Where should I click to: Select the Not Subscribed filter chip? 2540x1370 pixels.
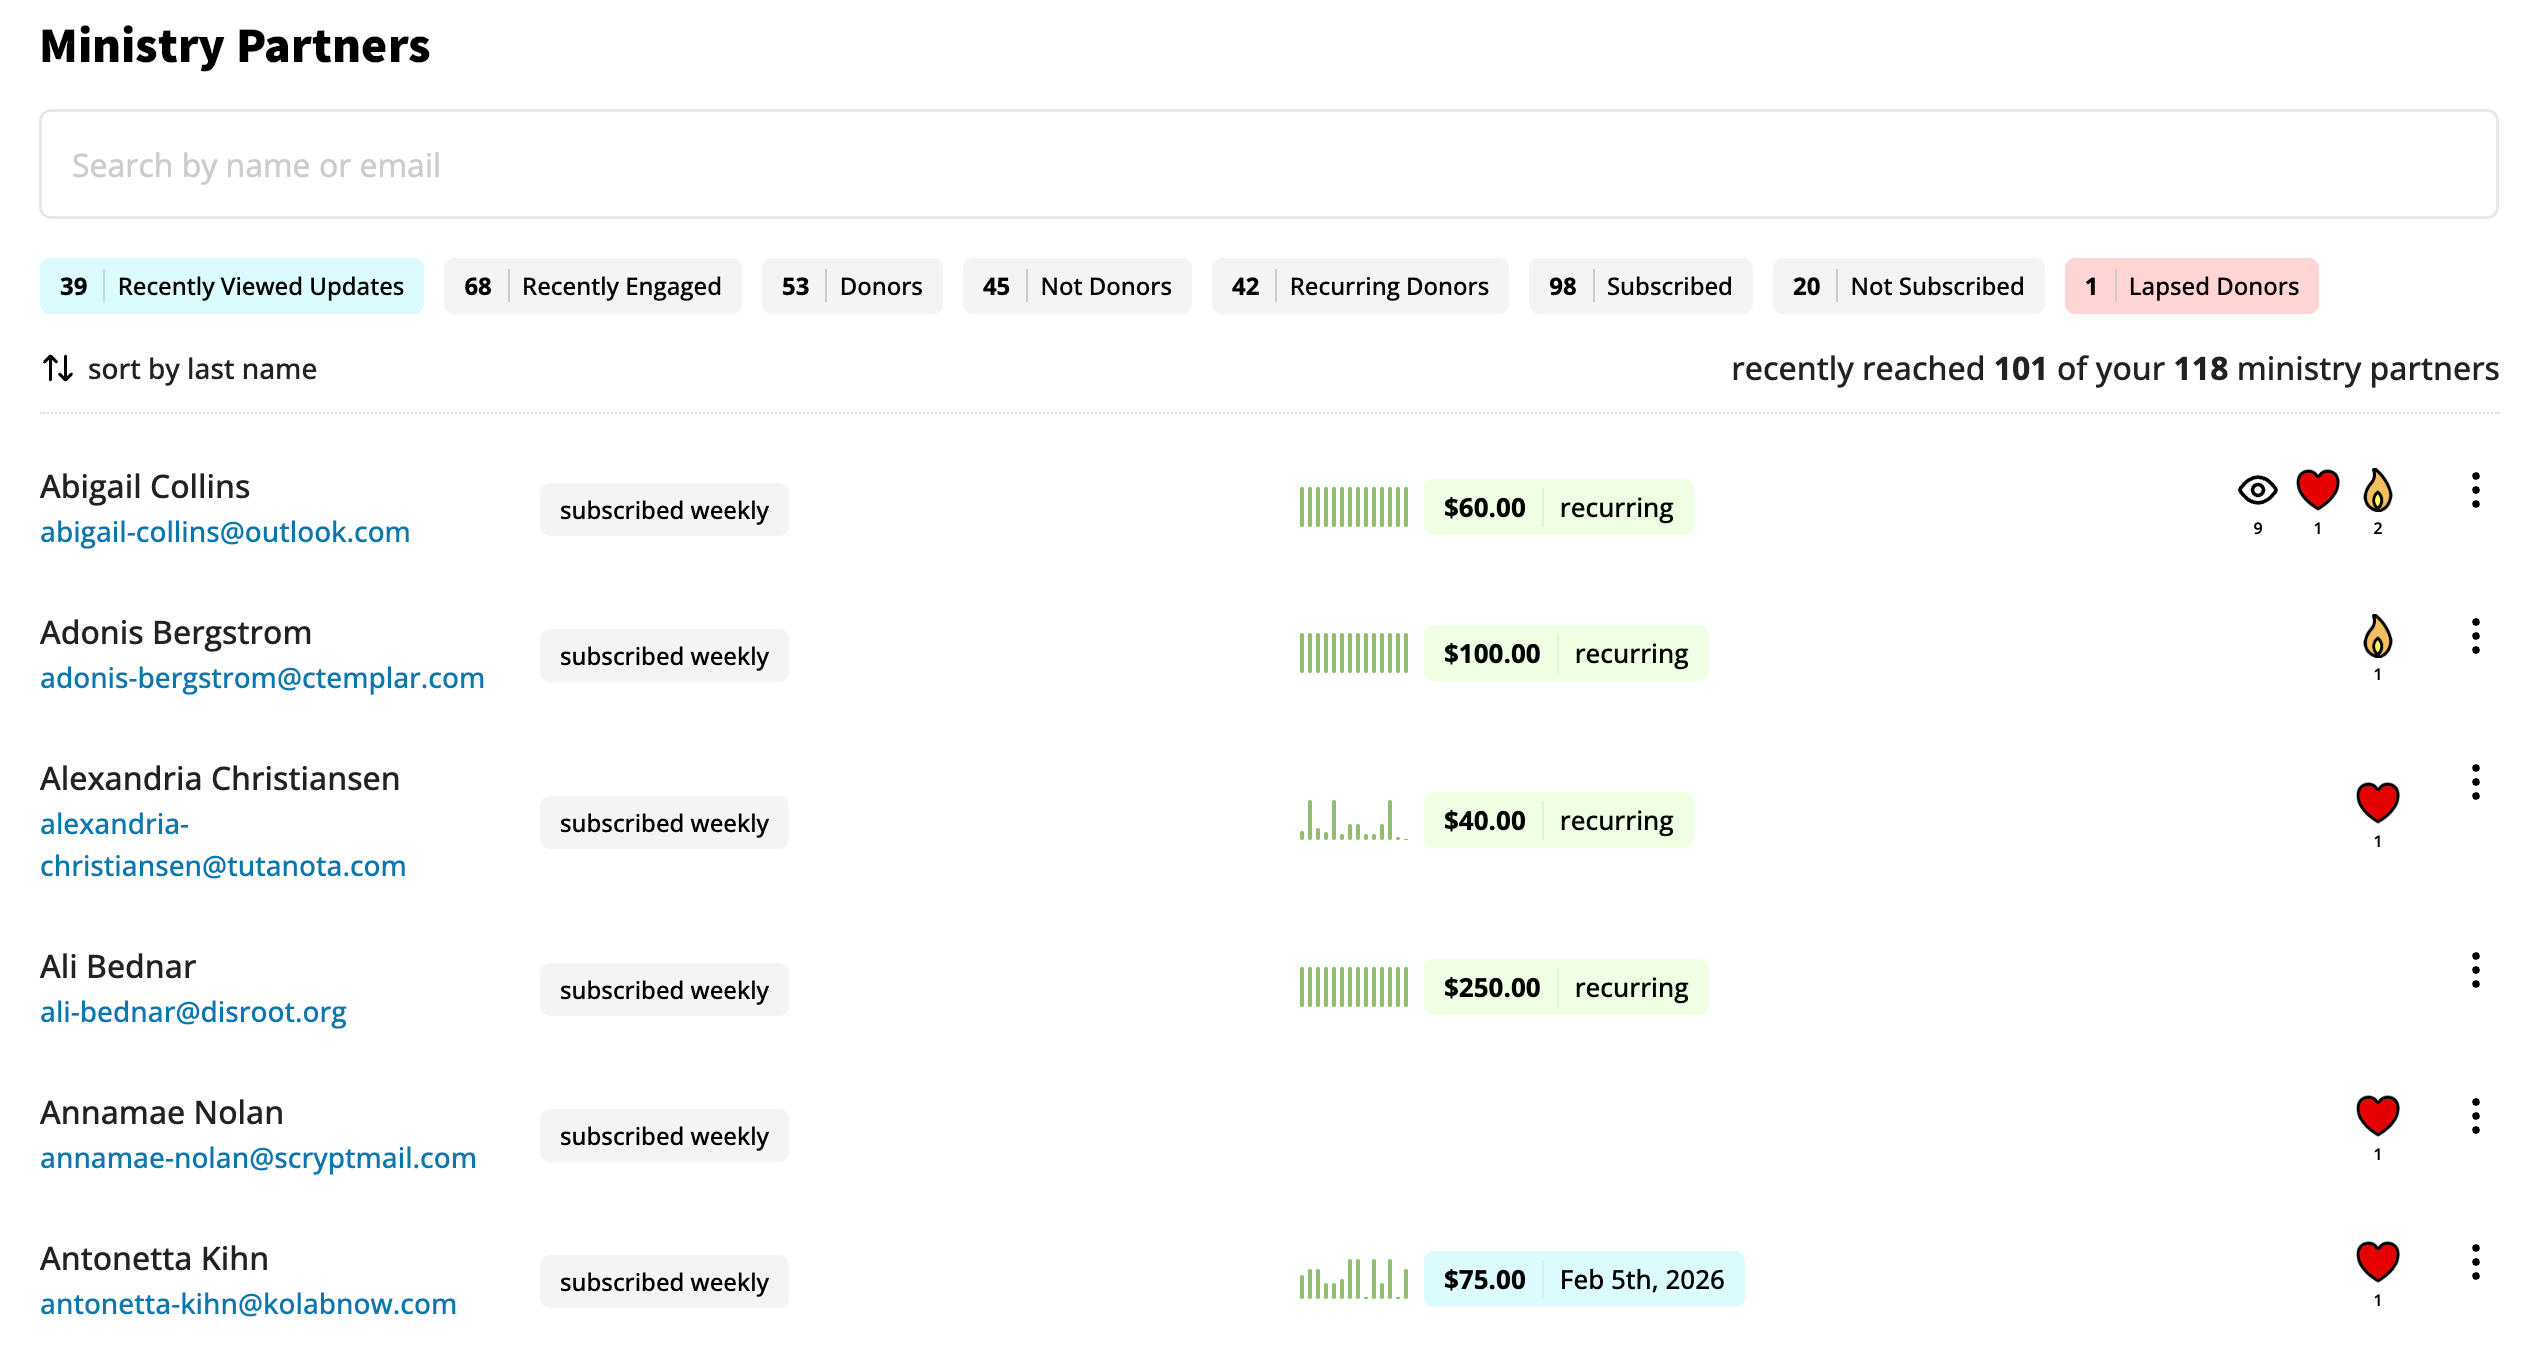pos(1908,286)
